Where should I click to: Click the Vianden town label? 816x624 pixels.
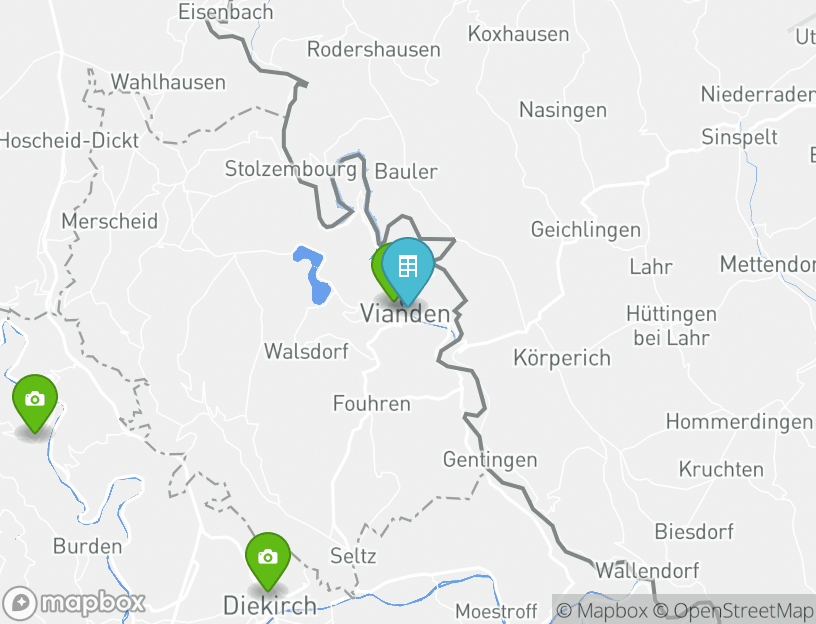coord(405,314)
